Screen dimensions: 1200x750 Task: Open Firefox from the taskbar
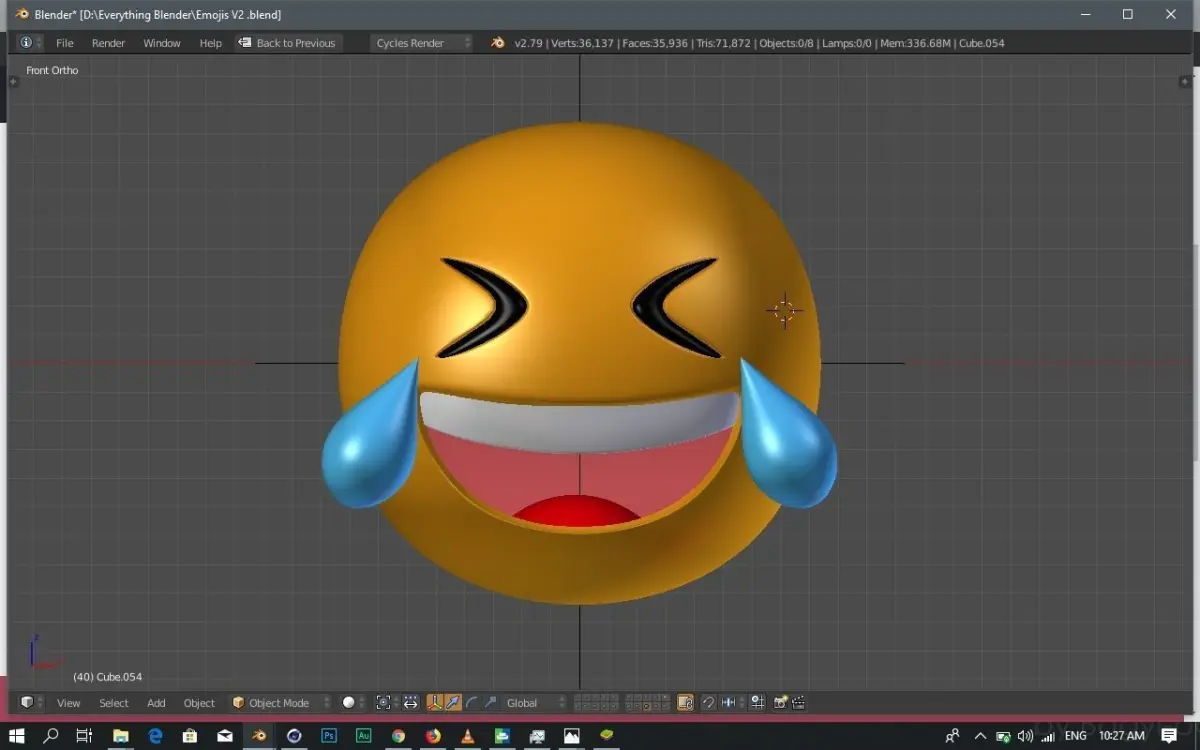click(433, 736)
